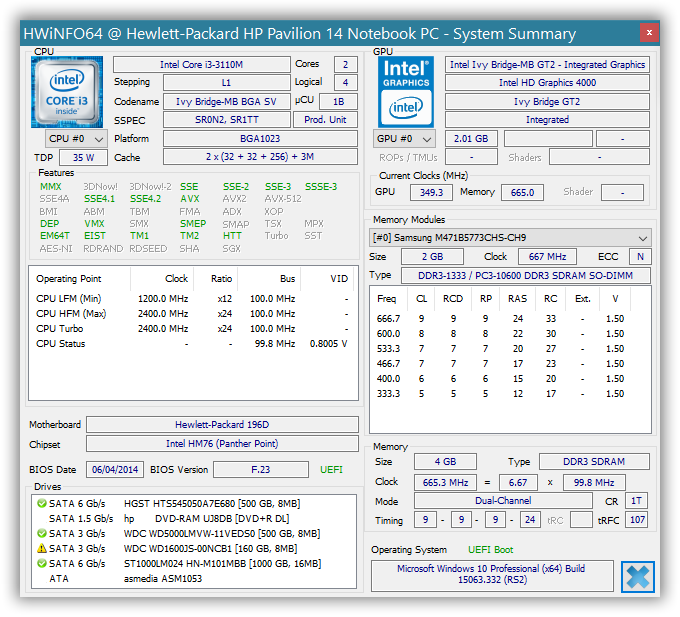This screenshot has width=680, height=617.
Task: Click the UEFI Boot text
Action: 490,550
